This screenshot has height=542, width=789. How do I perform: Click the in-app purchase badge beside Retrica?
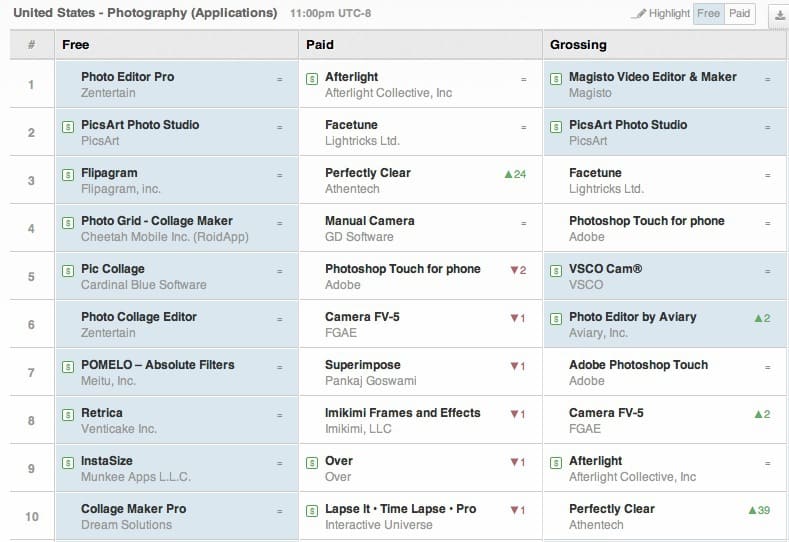[67, 414]
